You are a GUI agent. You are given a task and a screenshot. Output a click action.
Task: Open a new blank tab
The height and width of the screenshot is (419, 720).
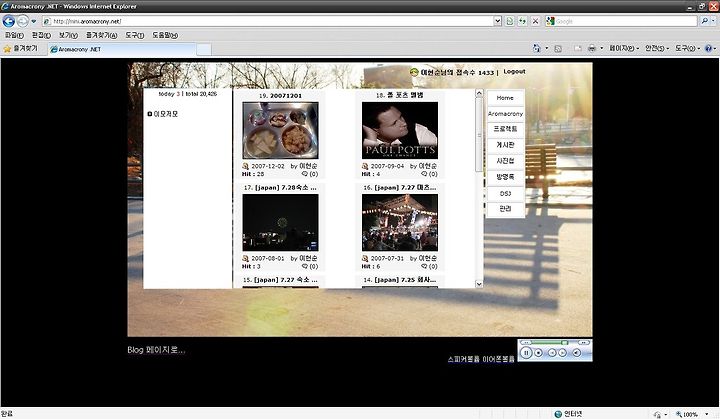[204, 49]
